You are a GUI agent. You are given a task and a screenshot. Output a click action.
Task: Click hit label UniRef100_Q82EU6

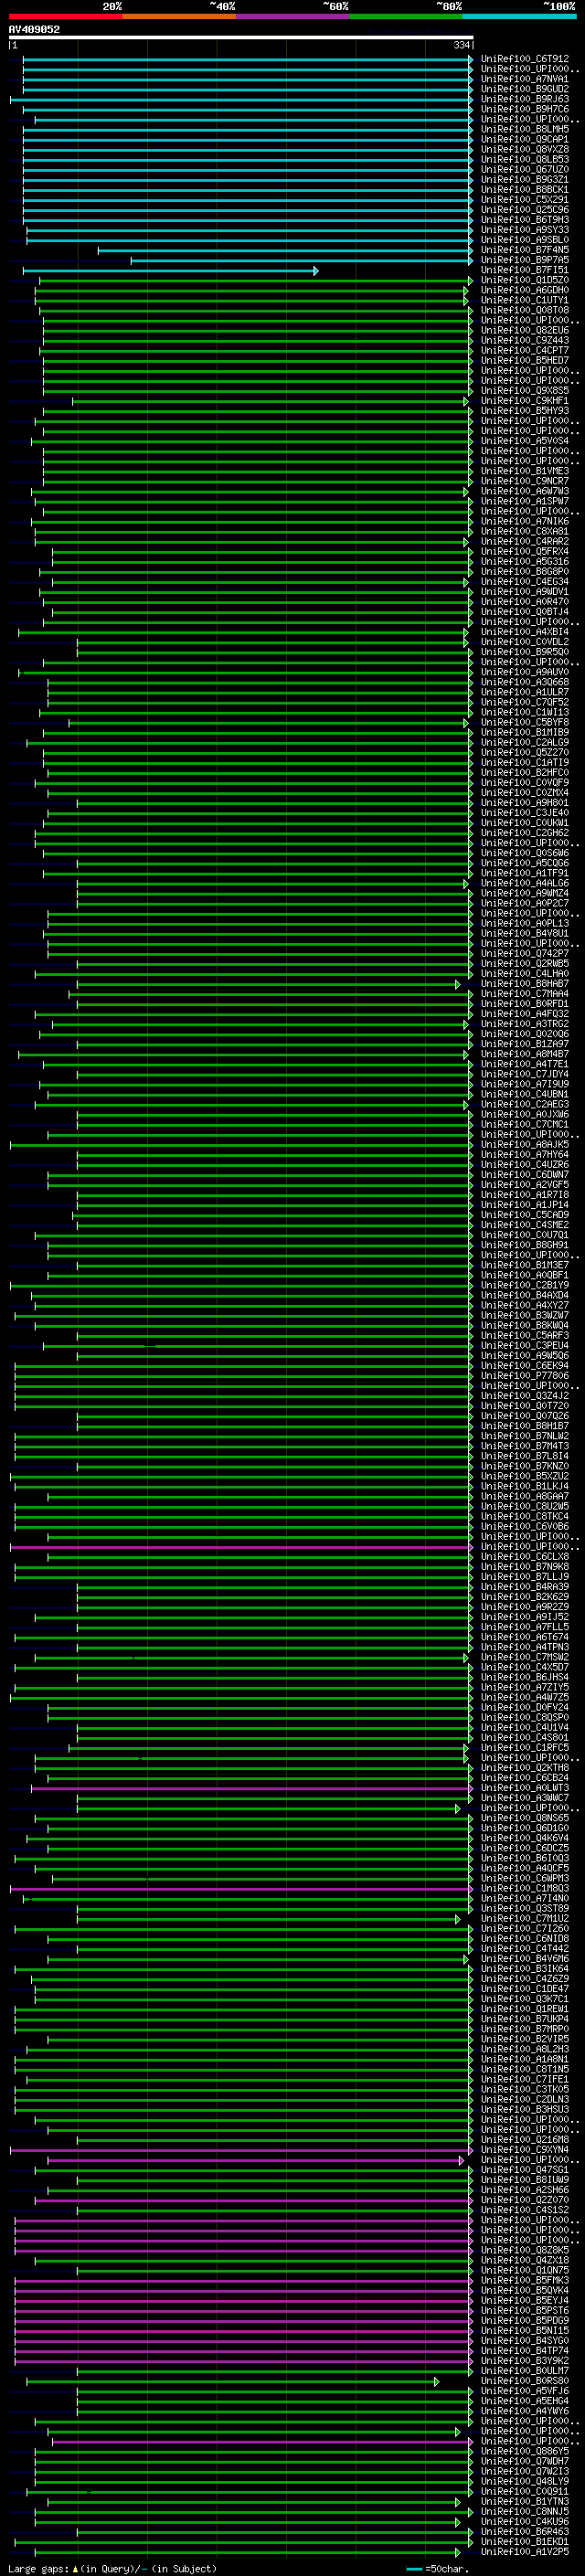525,330
